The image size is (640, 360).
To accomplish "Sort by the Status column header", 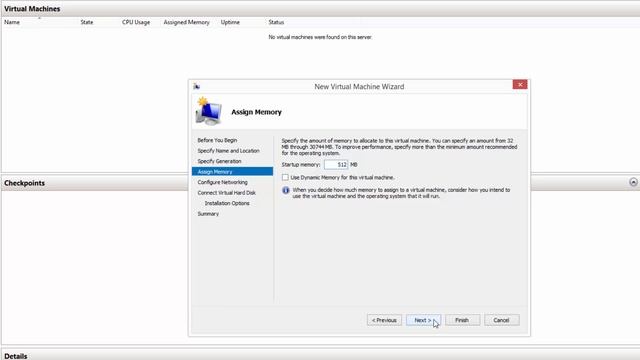I will [276, 22].
